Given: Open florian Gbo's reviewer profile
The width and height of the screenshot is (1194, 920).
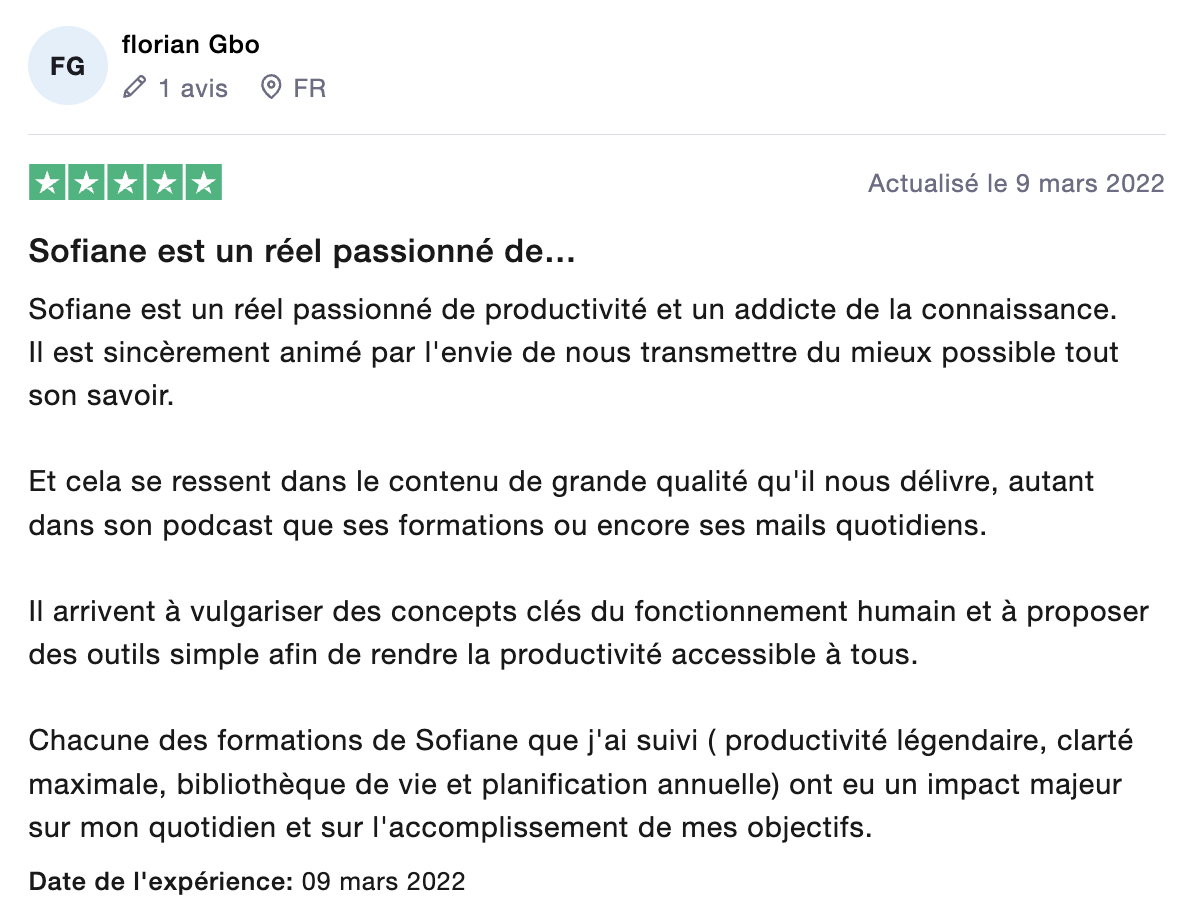Looking at the screenshot, I should (x=190, y=45).
